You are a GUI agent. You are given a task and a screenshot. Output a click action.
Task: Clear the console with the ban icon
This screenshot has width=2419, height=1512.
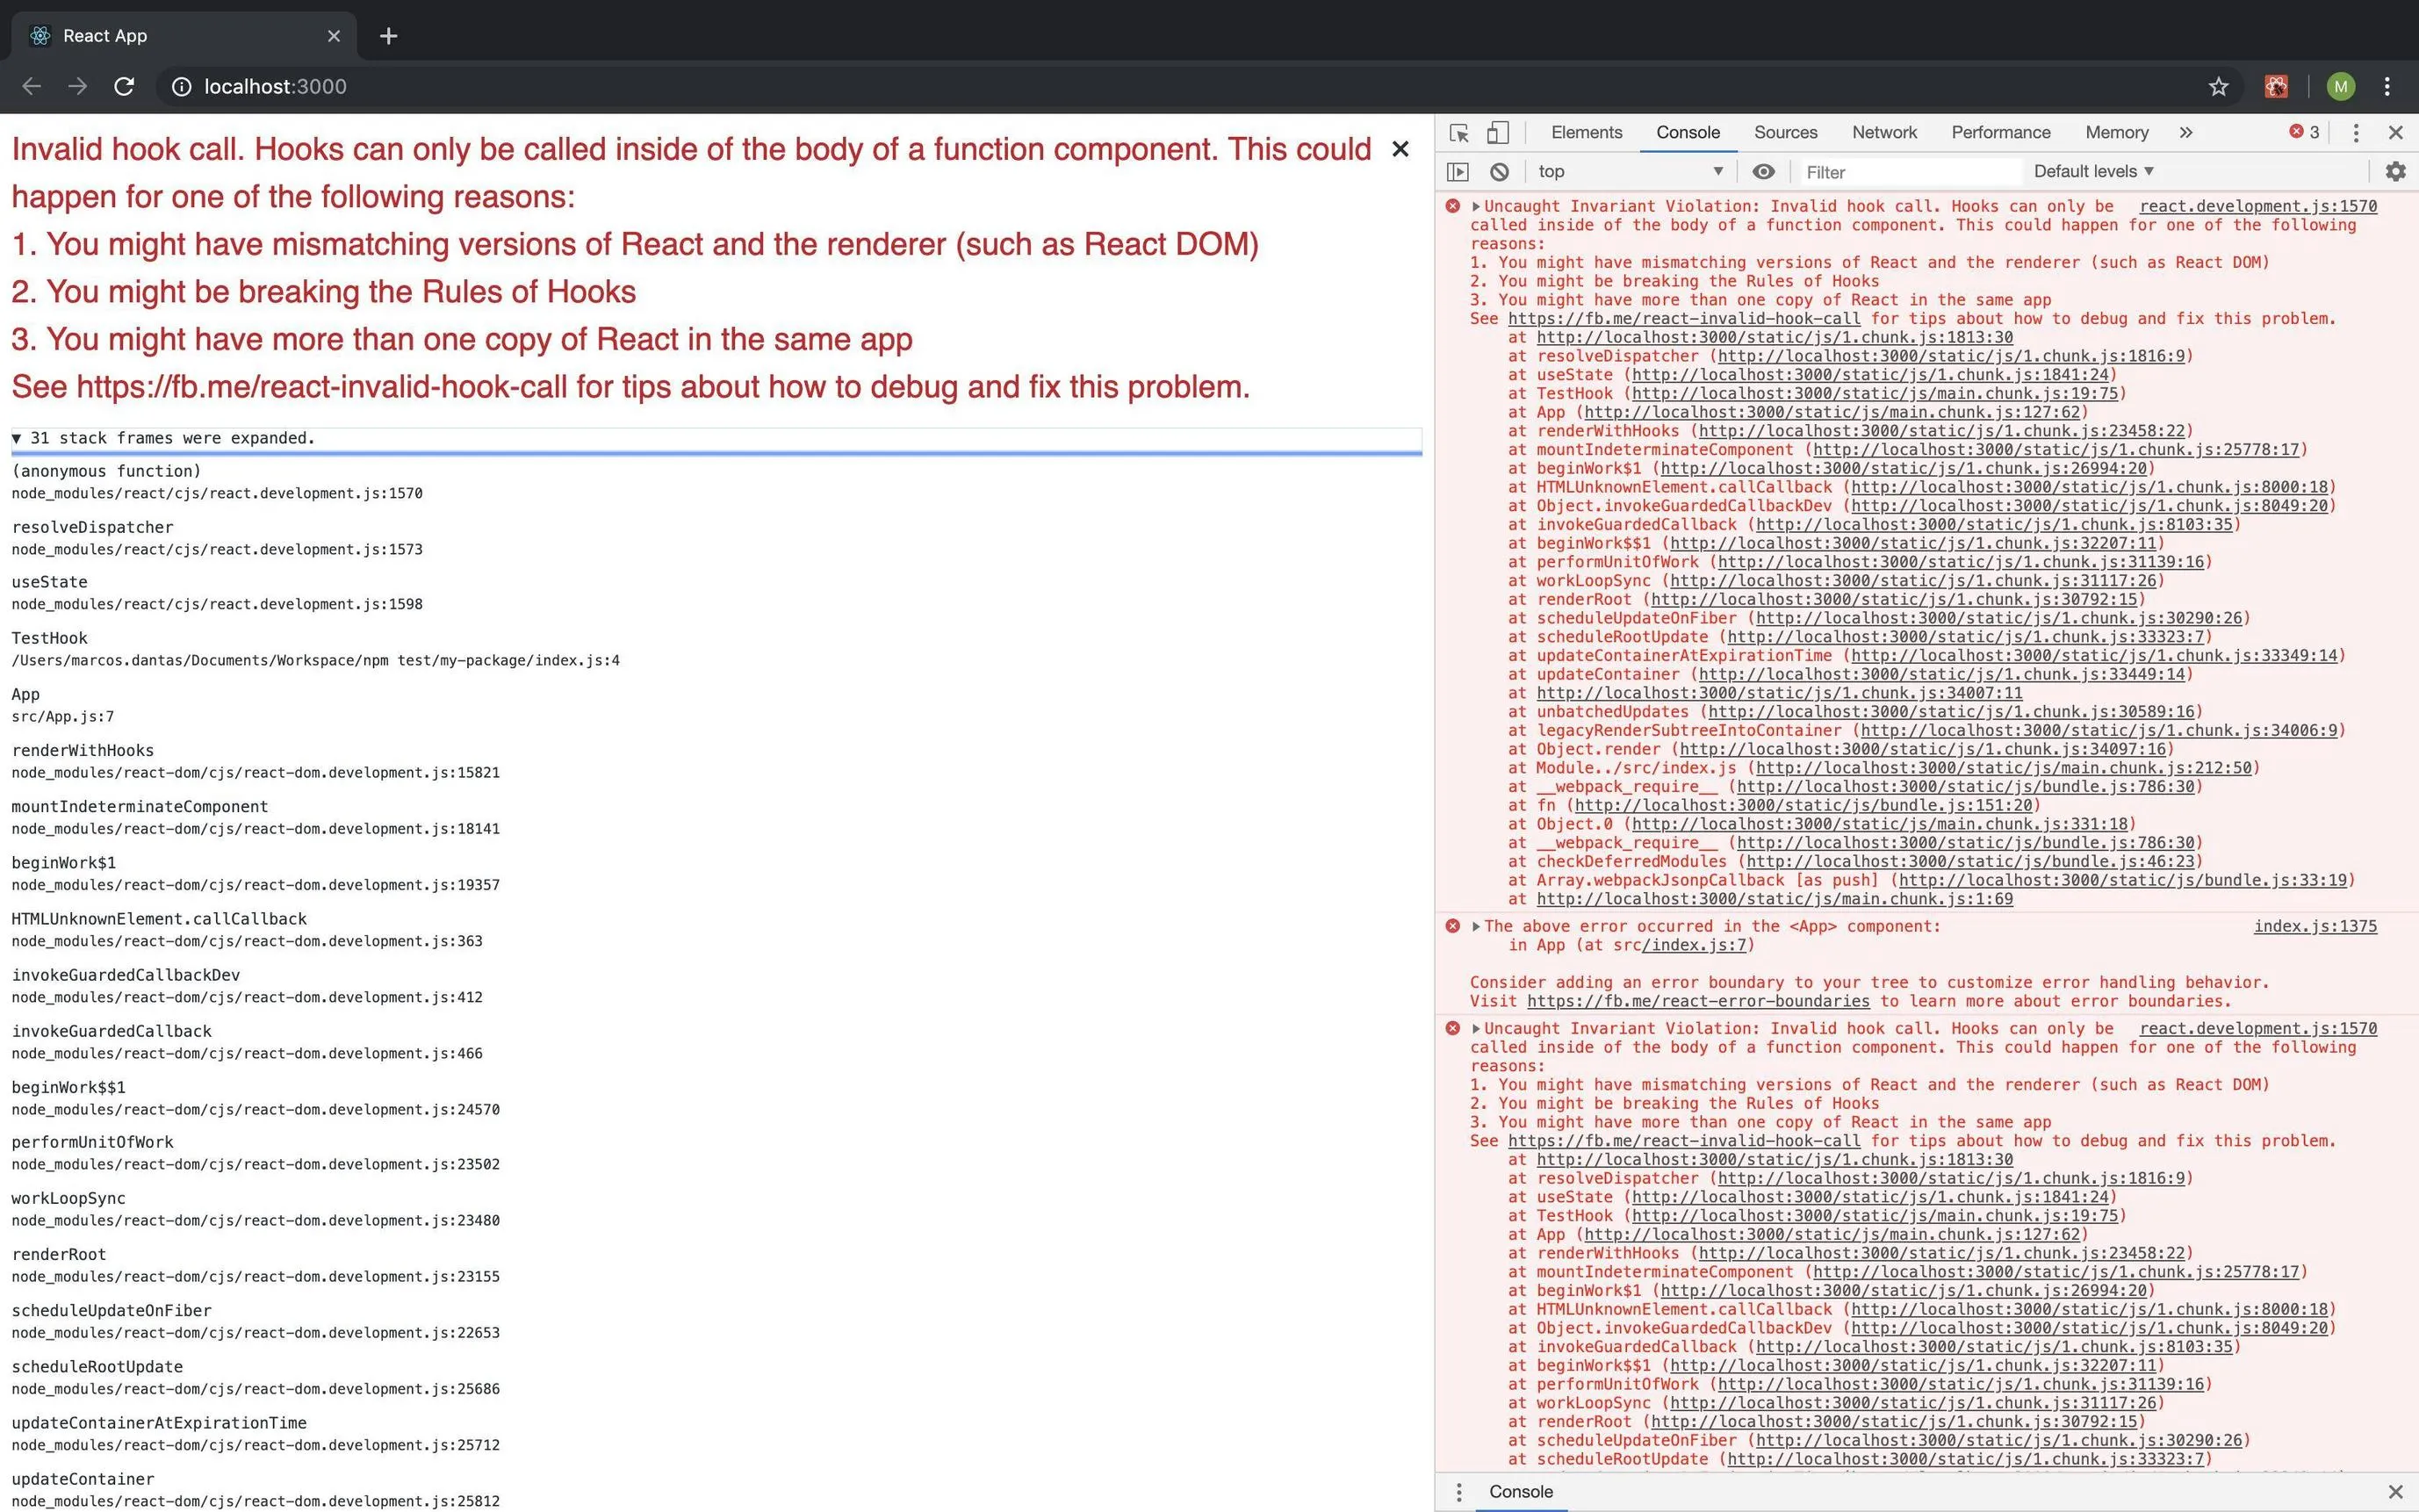tap(1499, 172)
